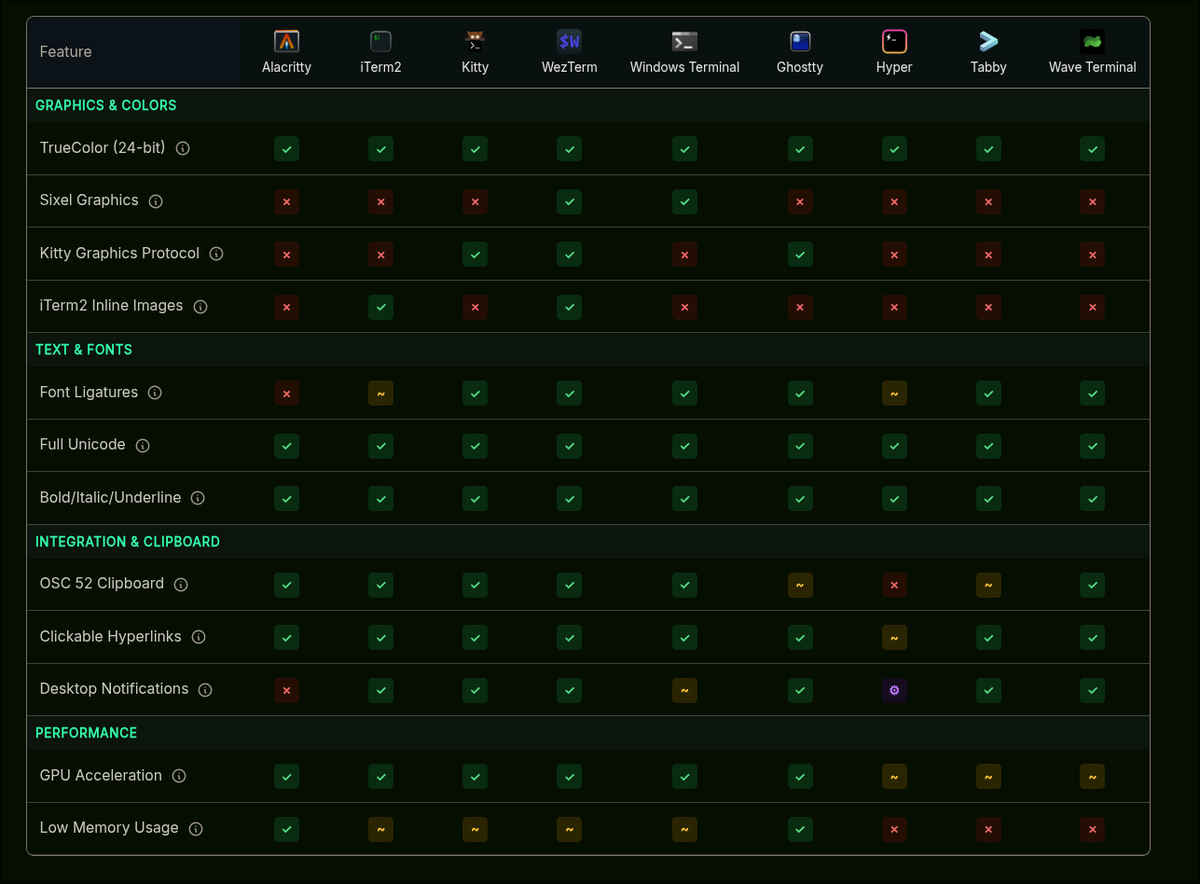Click the INTEGRATION & CLIPBOARD section heading

128,541
